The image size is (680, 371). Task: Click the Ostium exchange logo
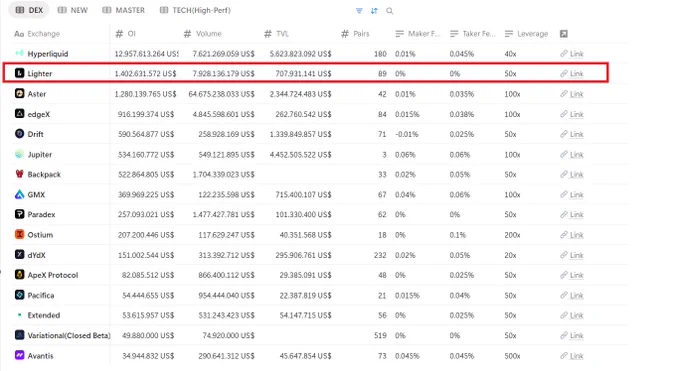pos(20,234)
